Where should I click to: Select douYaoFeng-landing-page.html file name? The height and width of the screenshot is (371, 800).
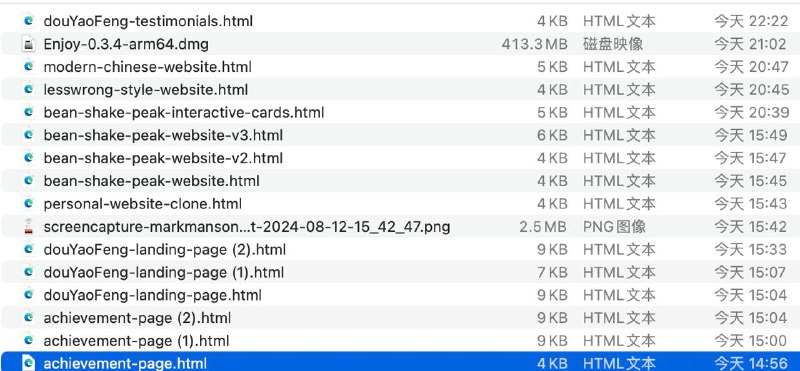(153, 295)
